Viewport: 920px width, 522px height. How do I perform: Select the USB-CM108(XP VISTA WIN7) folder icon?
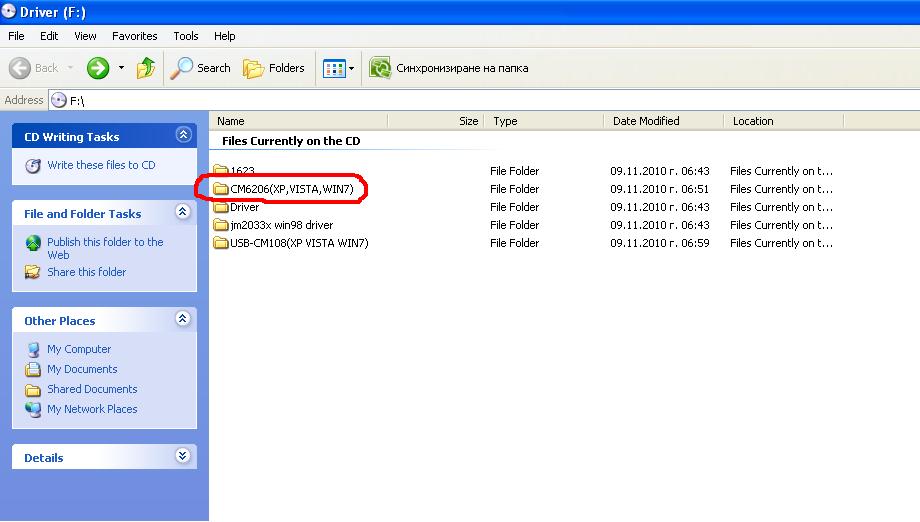pos(221,243)
